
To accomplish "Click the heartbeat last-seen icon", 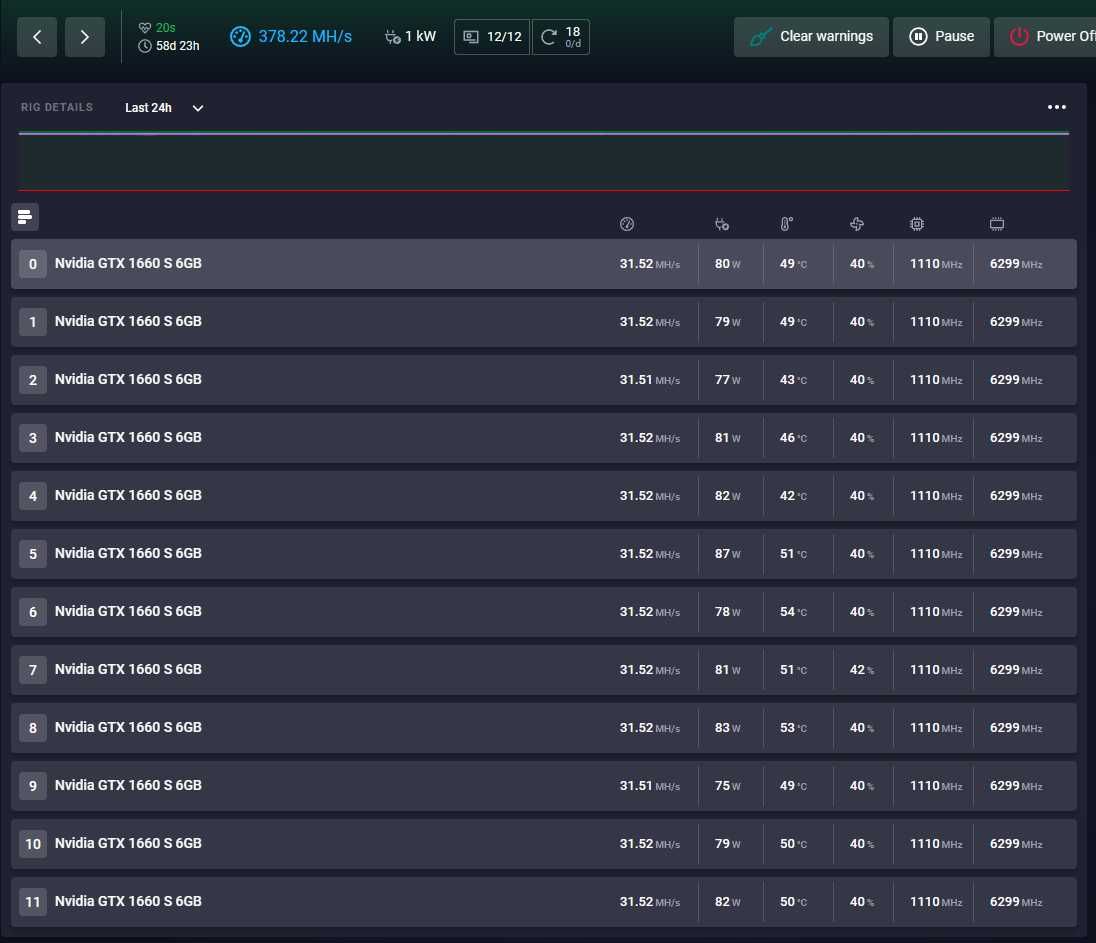I will click(x=145, y=28).
